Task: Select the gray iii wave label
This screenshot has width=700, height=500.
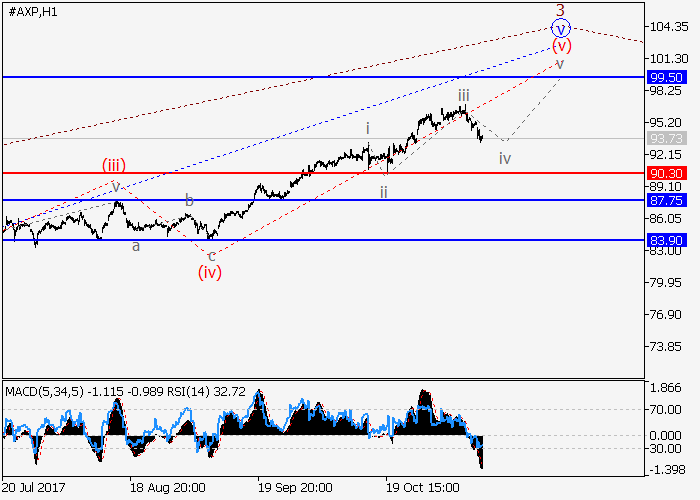Action: coord(464,95)
